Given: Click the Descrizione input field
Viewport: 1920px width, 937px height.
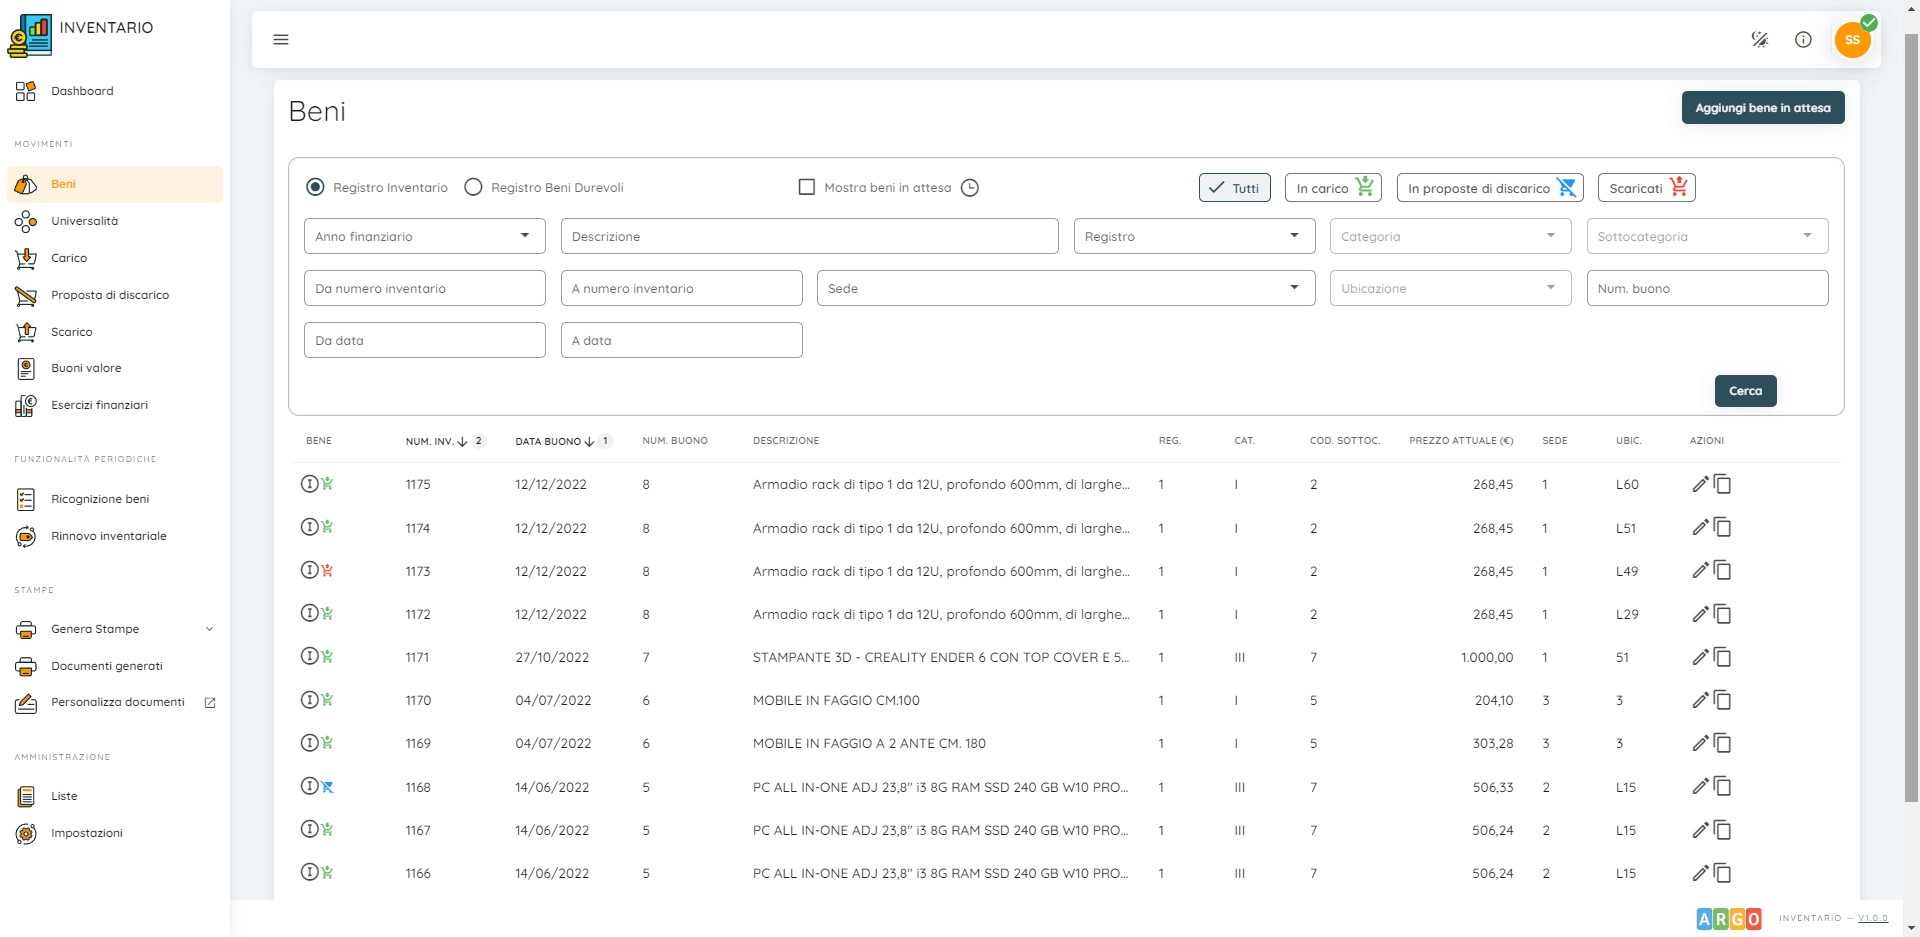Looking at the screenshot, I should point(809,237).
